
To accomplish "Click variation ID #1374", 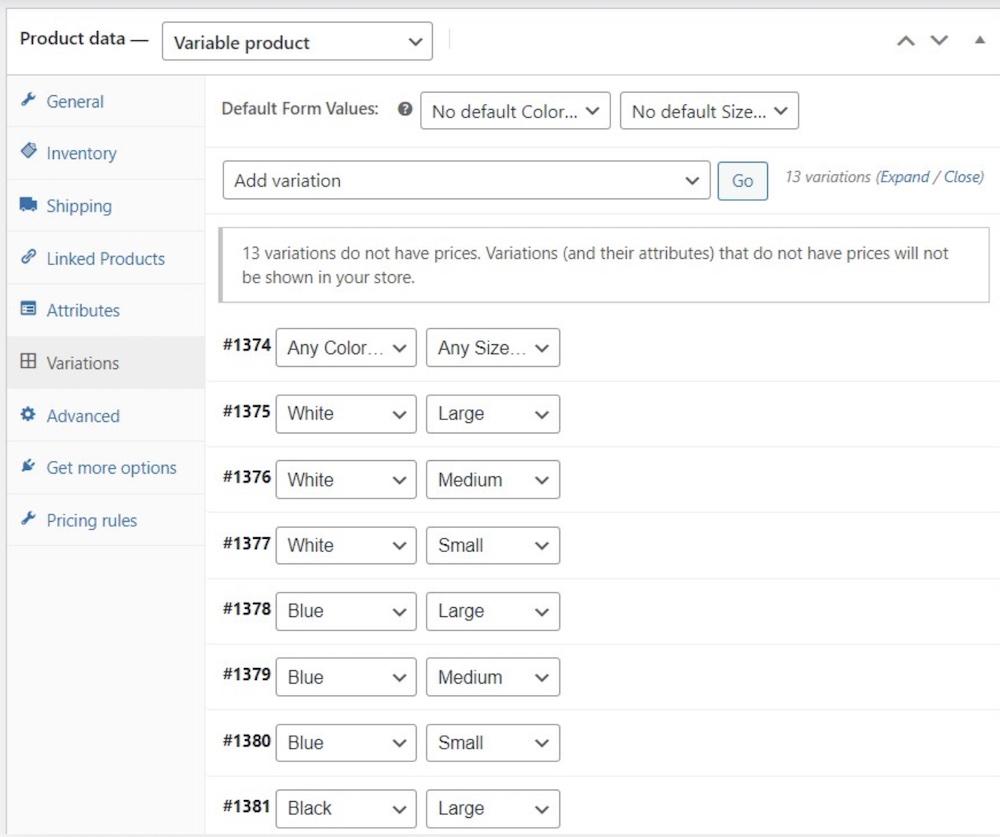I will pyautogui.click(x=247, y=345).
